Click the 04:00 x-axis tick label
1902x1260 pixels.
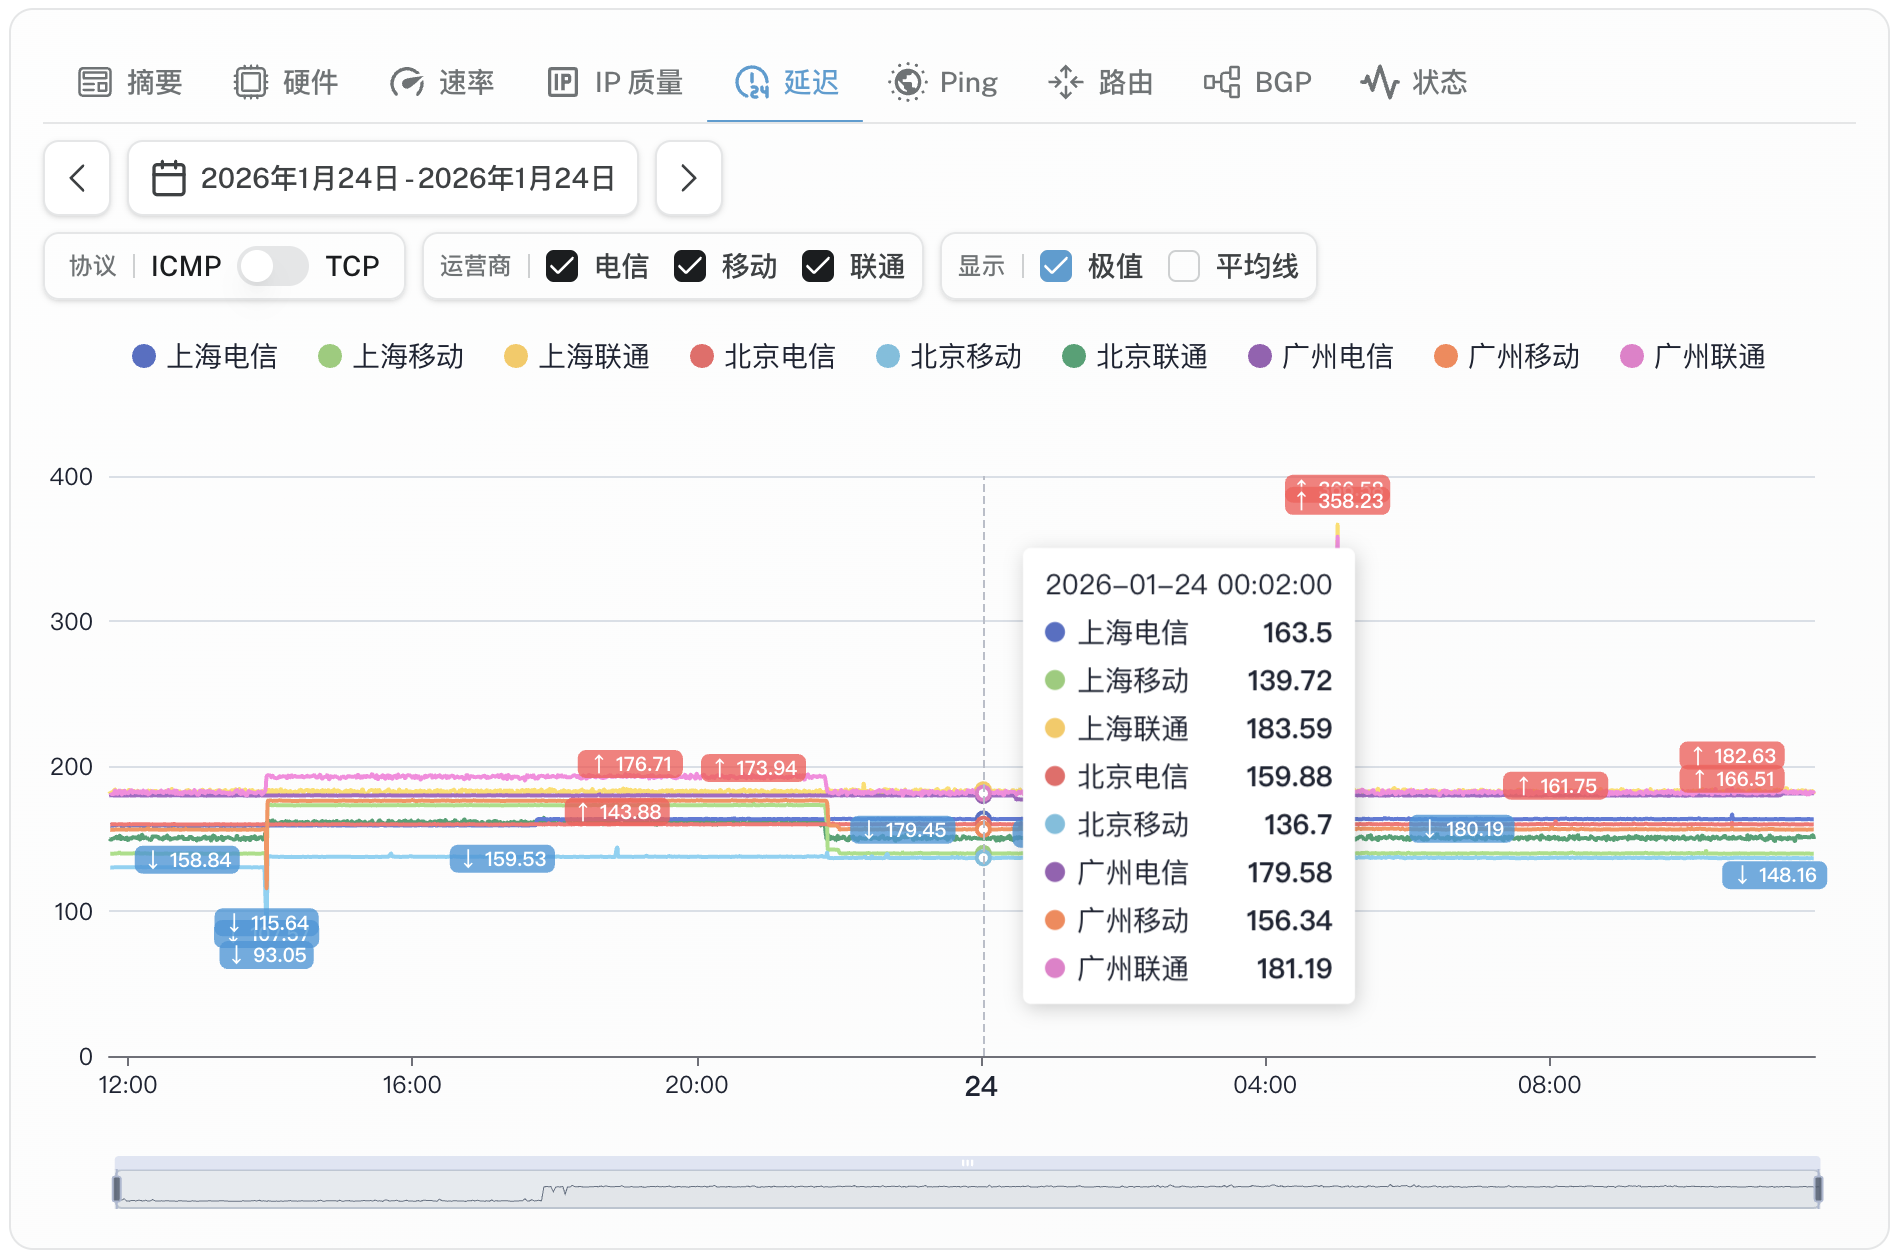click(1265, 1085)
